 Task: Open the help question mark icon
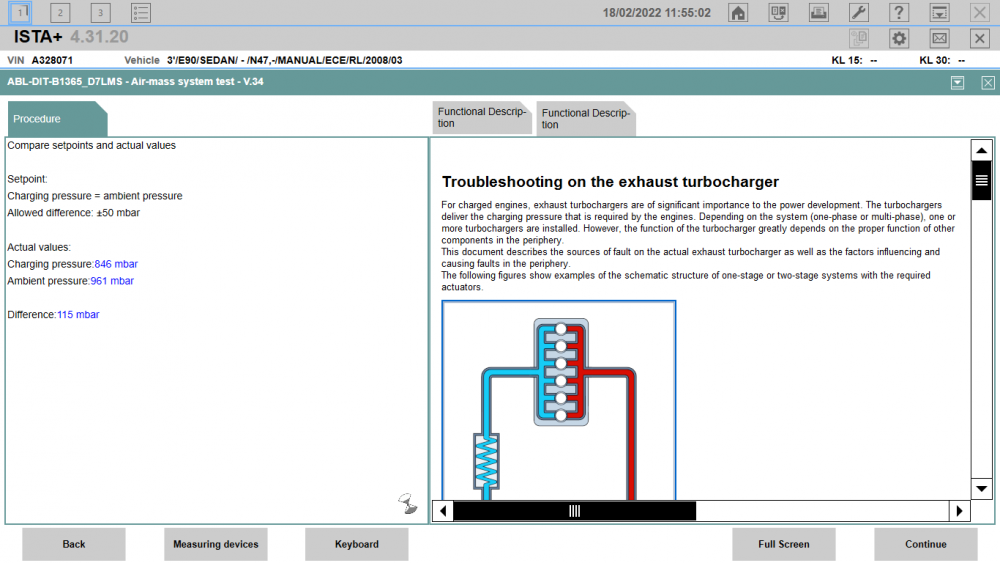click(x=899, y=12)
